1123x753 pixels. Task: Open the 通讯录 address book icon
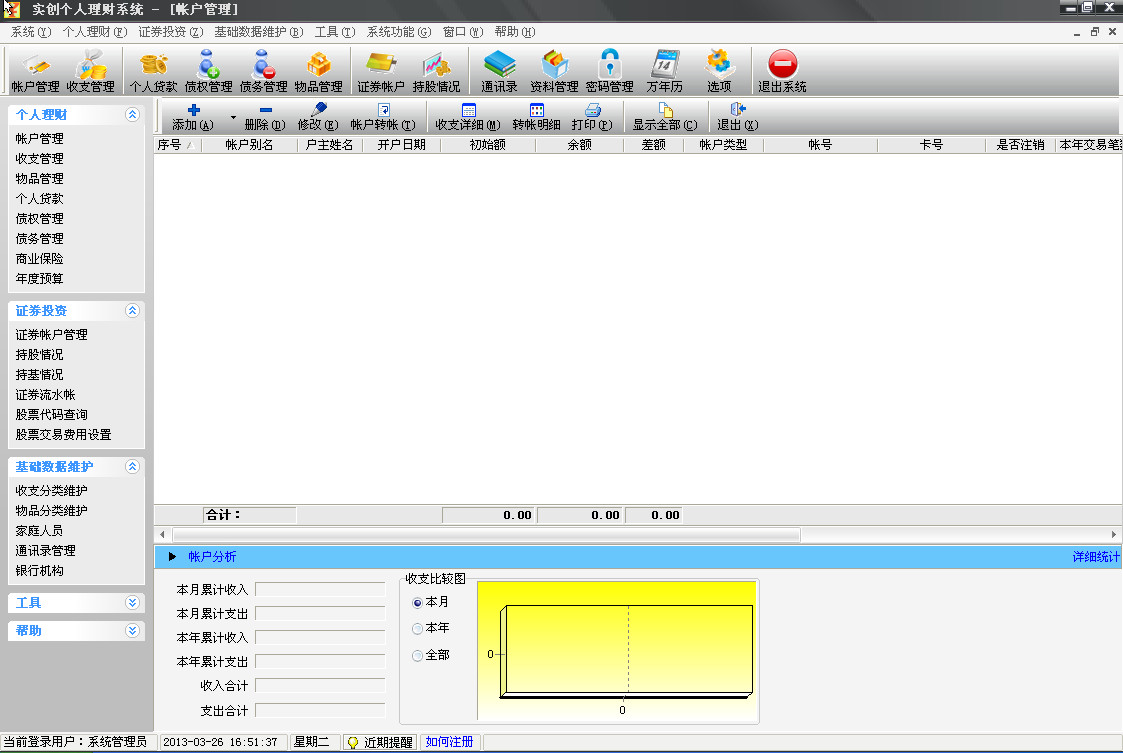point(499,71)
